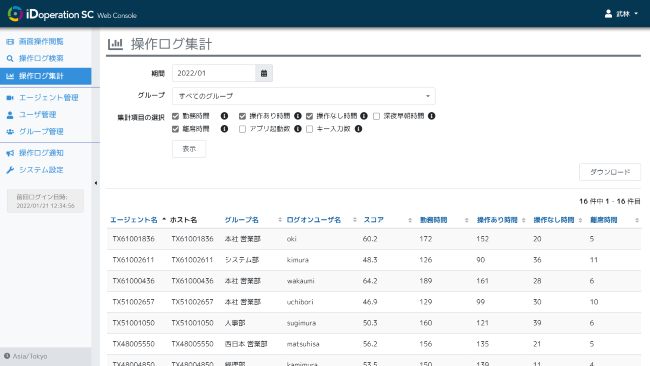Sort table by 離席時間 column header
The width and height of the screenshot is (650, 366).
[604, 220]
